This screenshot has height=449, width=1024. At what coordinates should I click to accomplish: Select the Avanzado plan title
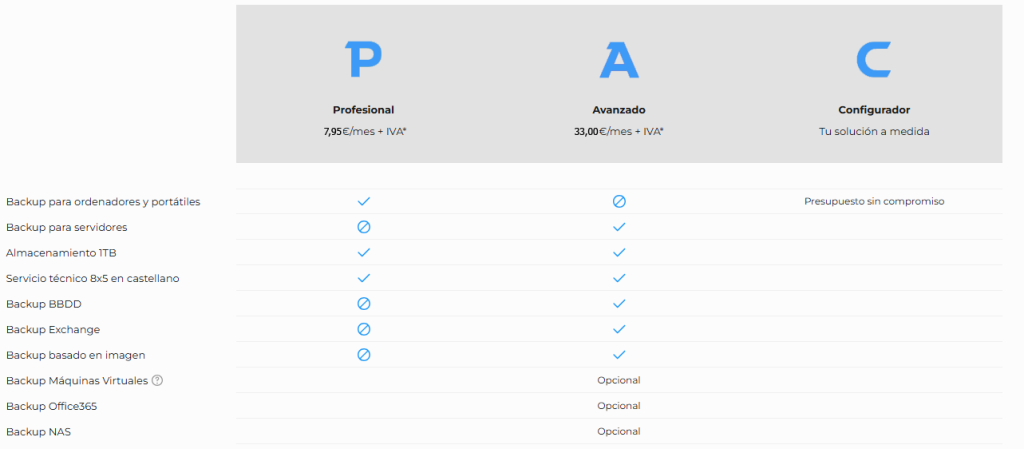(x=619, y=110)
